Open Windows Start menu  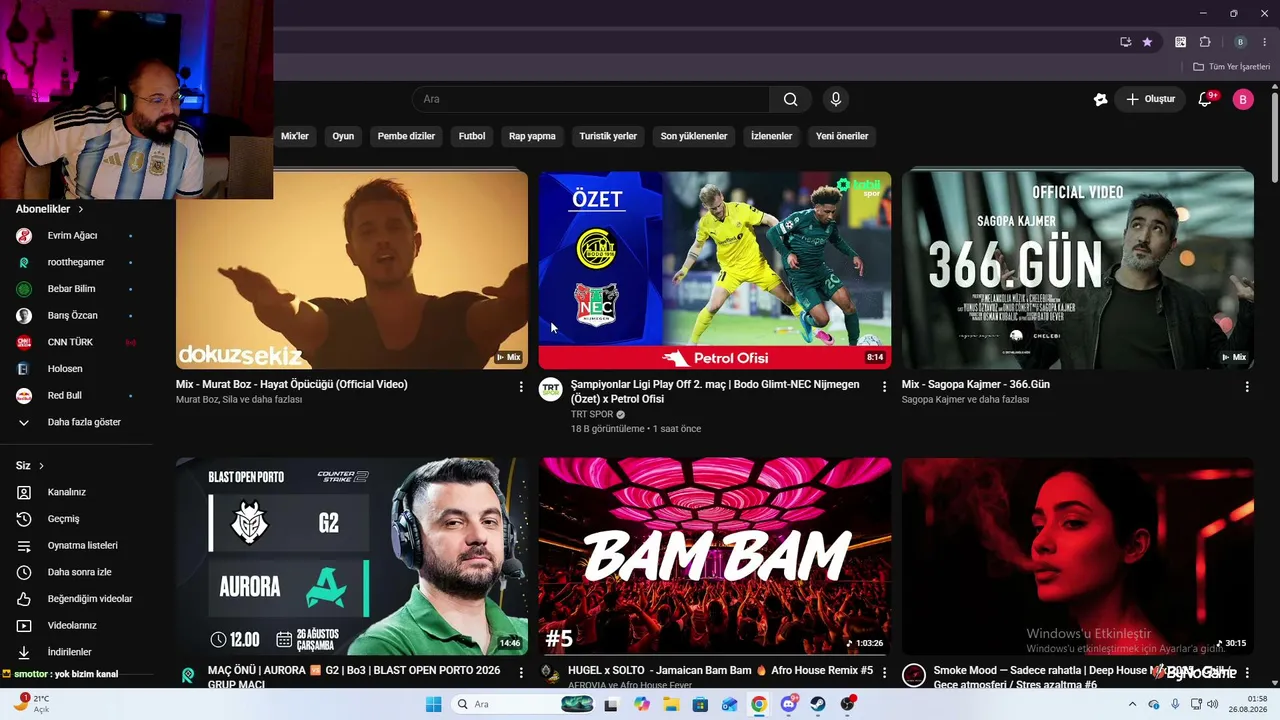point(433,704)
